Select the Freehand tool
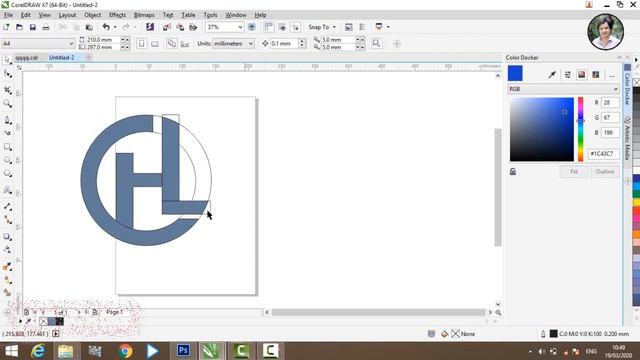The height and width of the screenshot is (360, 640). (7, 120)
